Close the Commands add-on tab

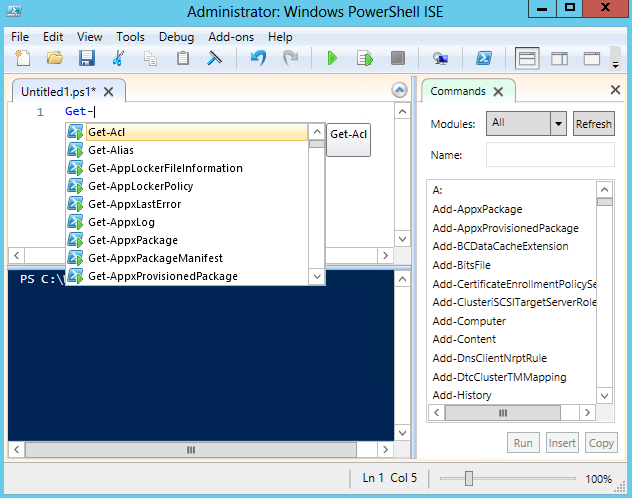(498, 91)
